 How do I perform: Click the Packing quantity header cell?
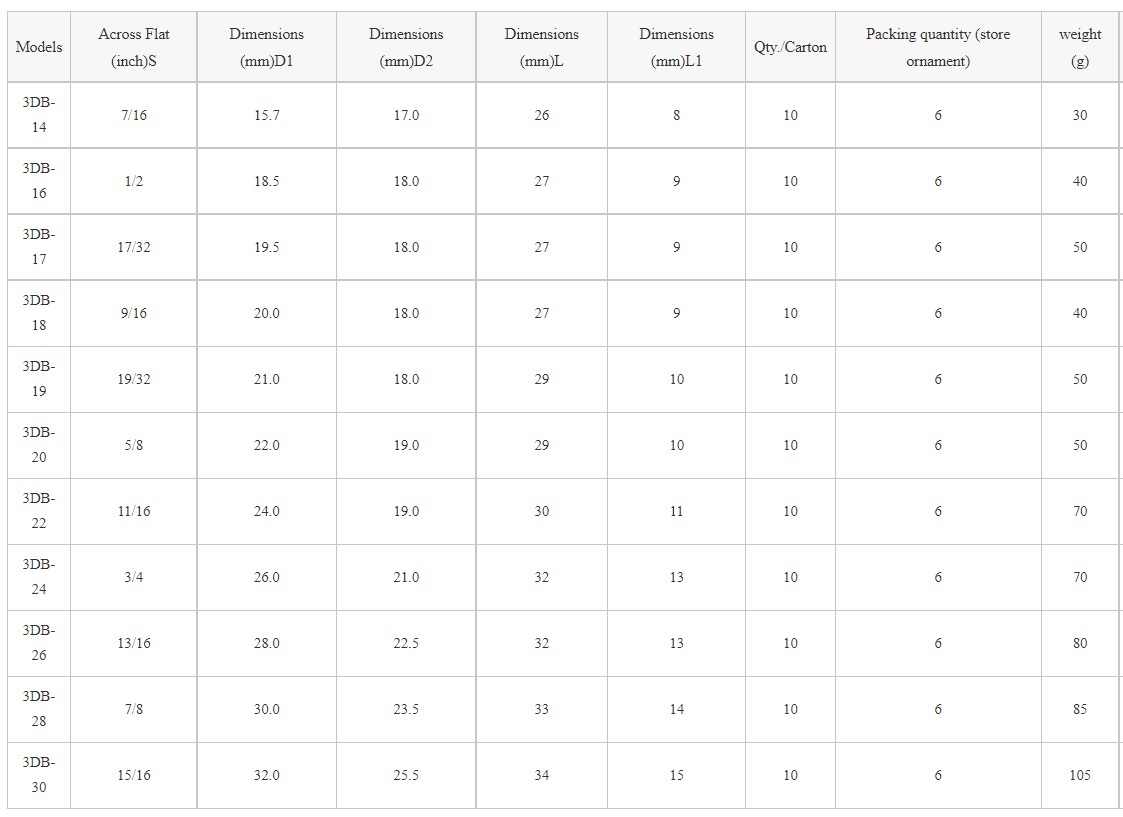tap(938, 47)
